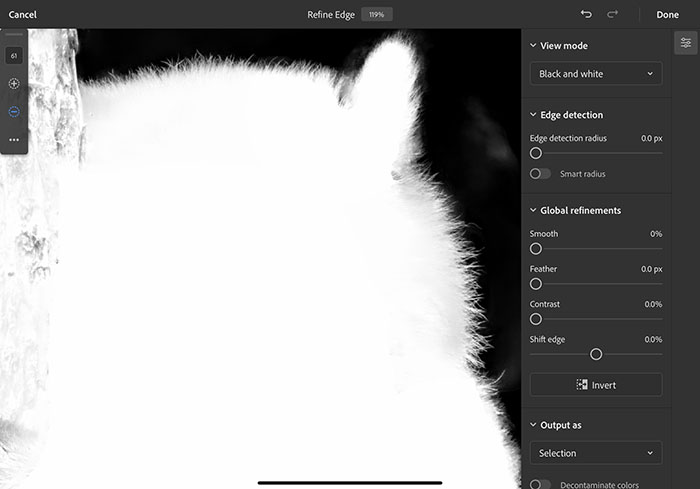This screenshot has height=489, width=700.
Task: Turn on Decontaminate colors
Action: (x=540, y=485)
